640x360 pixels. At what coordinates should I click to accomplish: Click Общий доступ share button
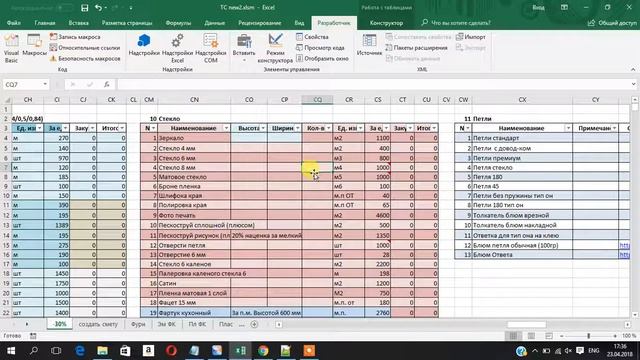[612, 23]
